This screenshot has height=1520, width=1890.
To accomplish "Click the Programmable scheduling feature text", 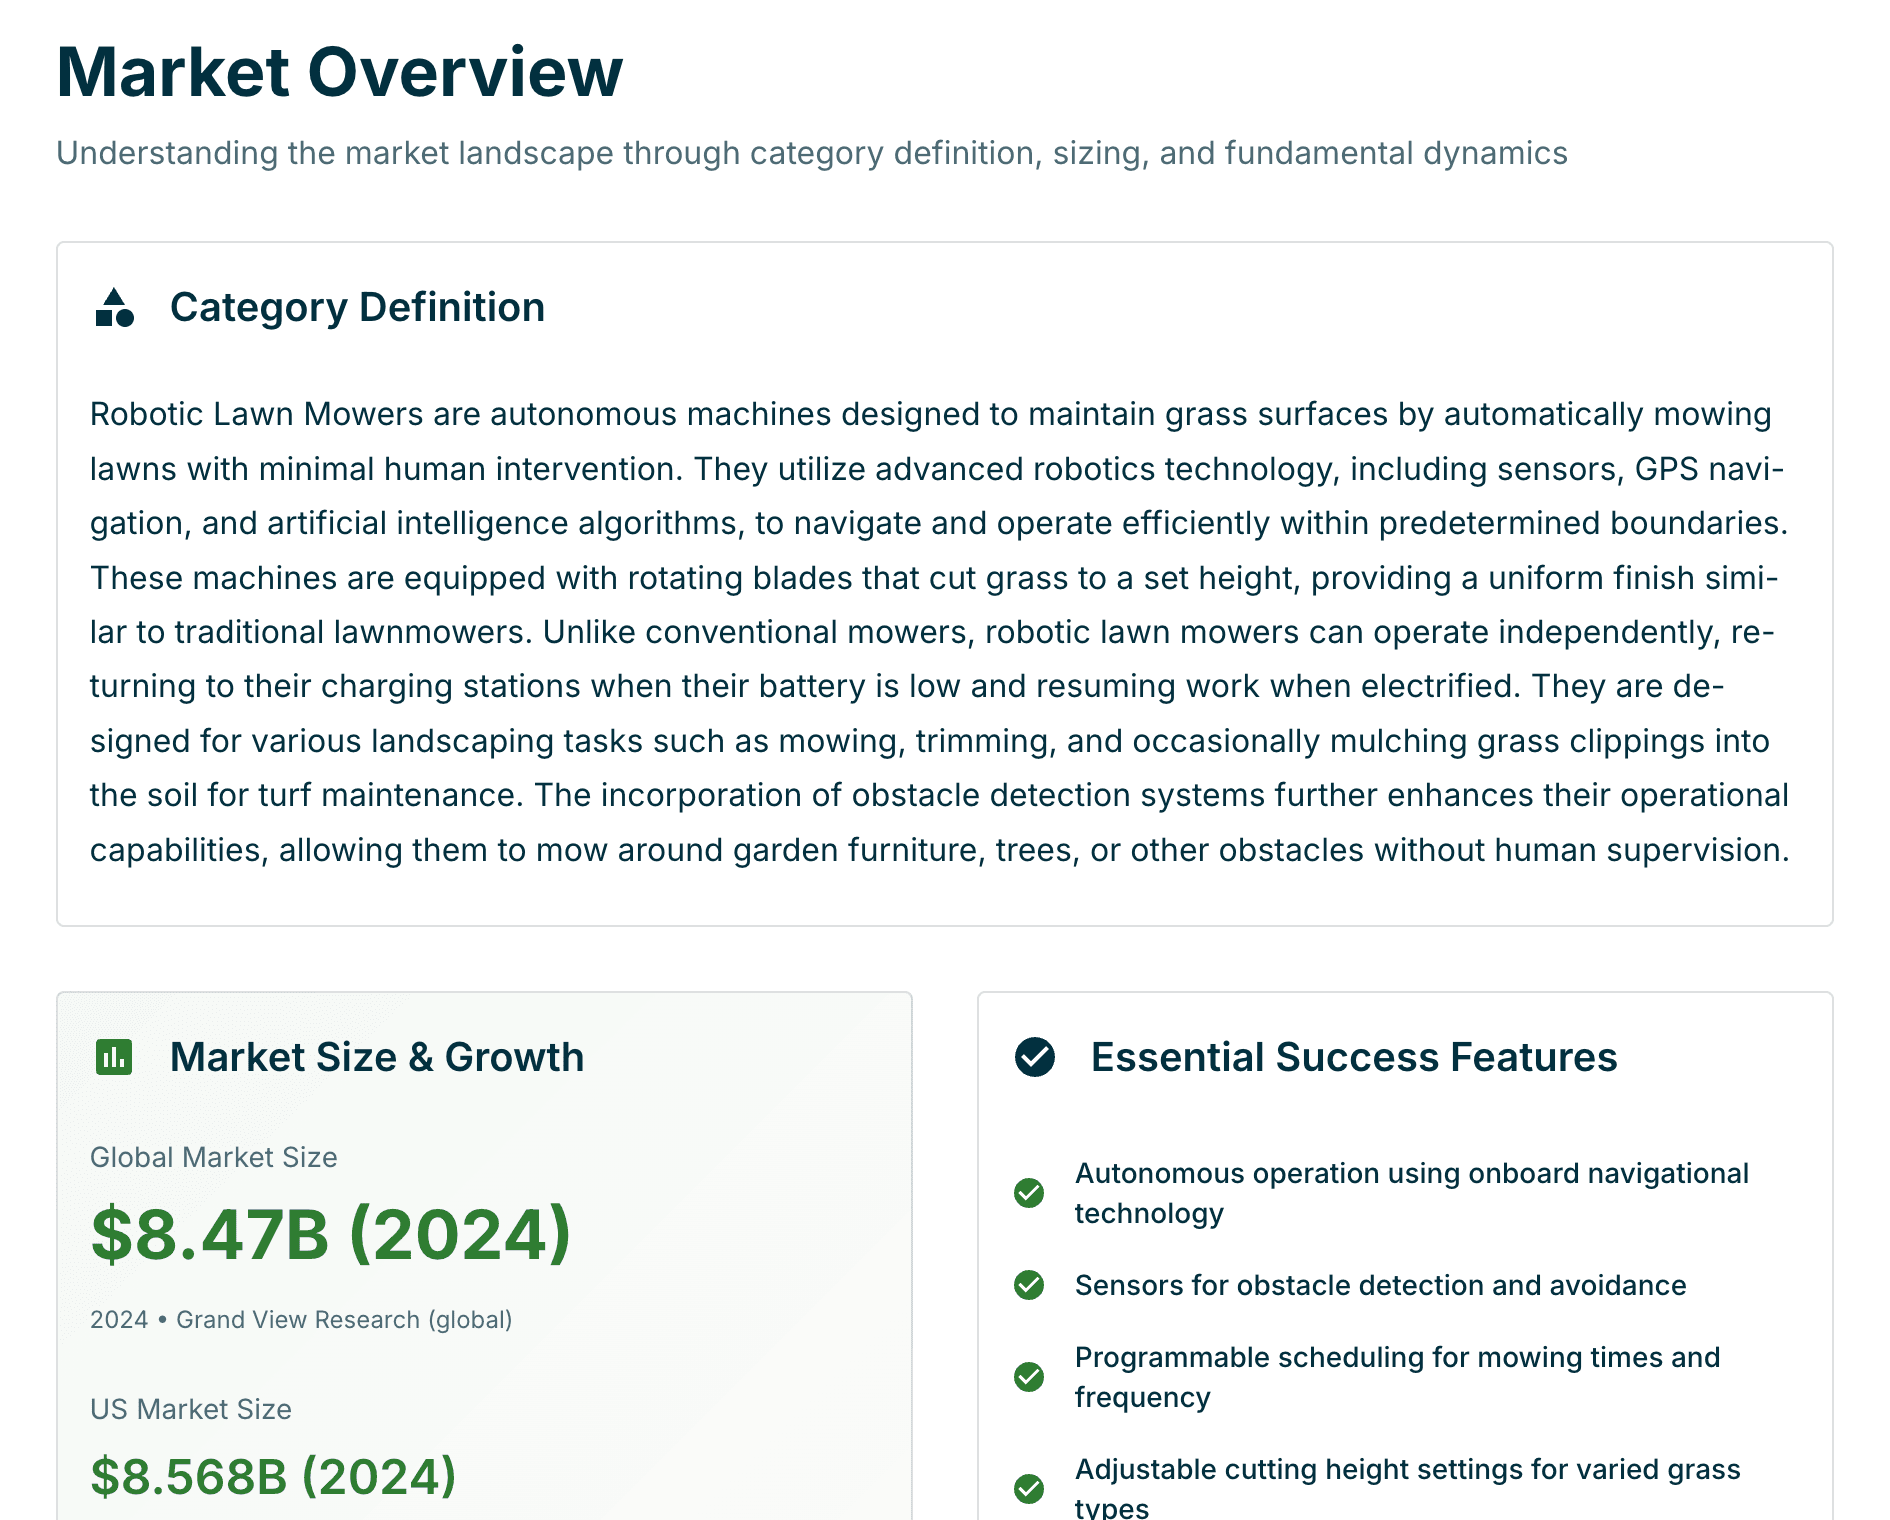I will pyautogui.click(x=1397, y=1377).
